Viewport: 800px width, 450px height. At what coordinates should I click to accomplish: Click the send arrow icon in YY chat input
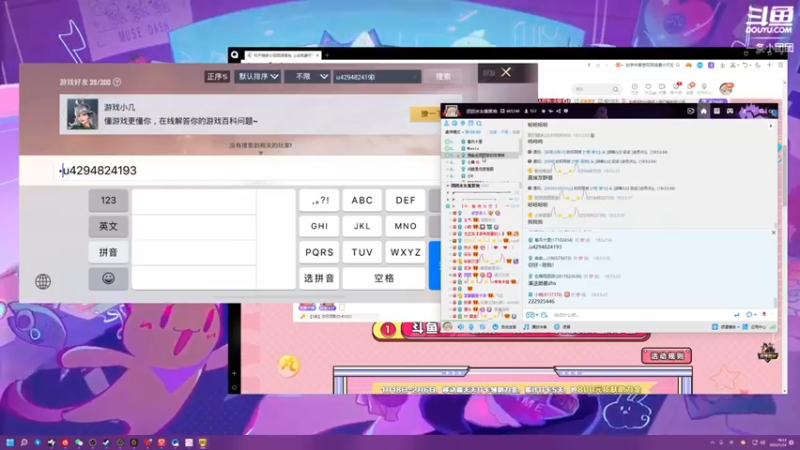(736, 315)
